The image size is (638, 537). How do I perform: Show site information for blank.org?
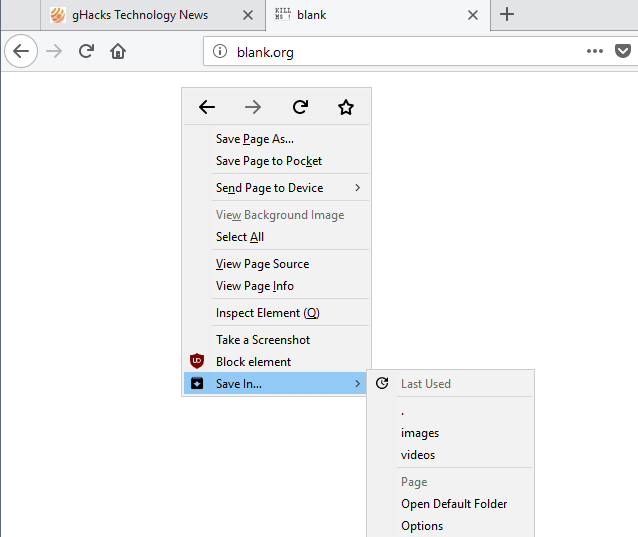pyautogui.click(x=220, y=51)
